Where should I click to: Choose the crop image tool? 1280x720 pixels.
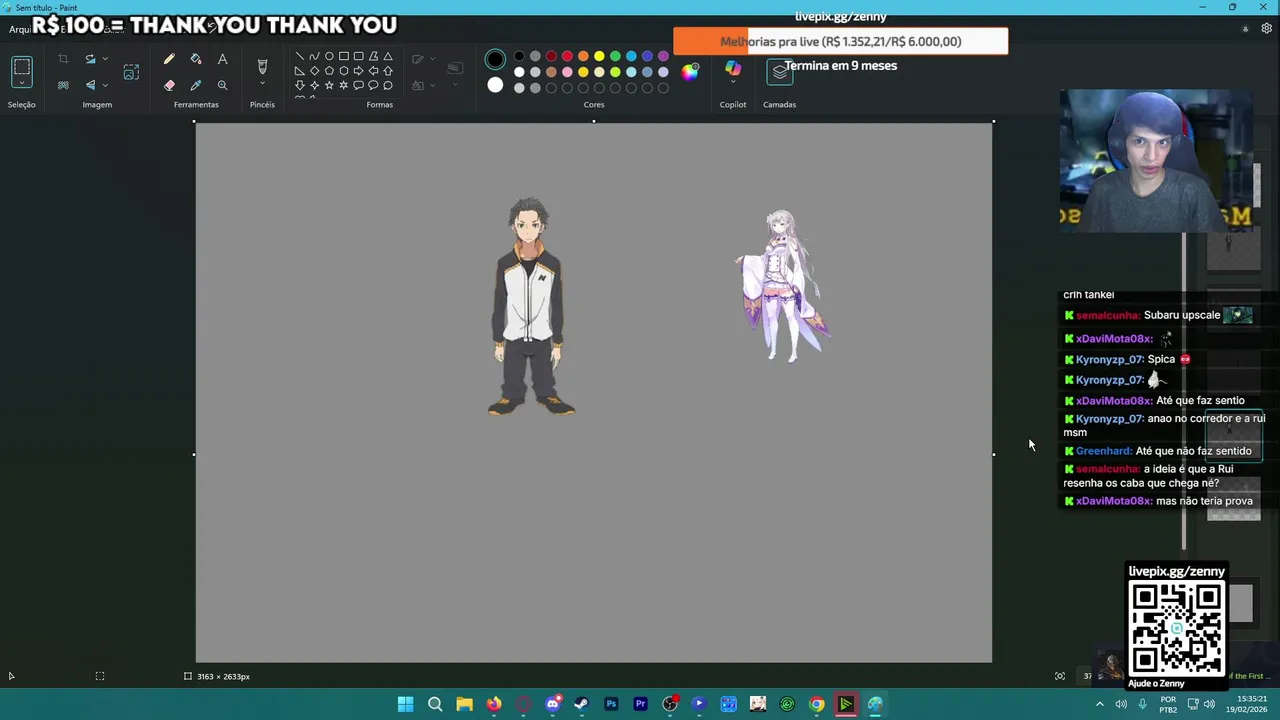pos(63,59)
